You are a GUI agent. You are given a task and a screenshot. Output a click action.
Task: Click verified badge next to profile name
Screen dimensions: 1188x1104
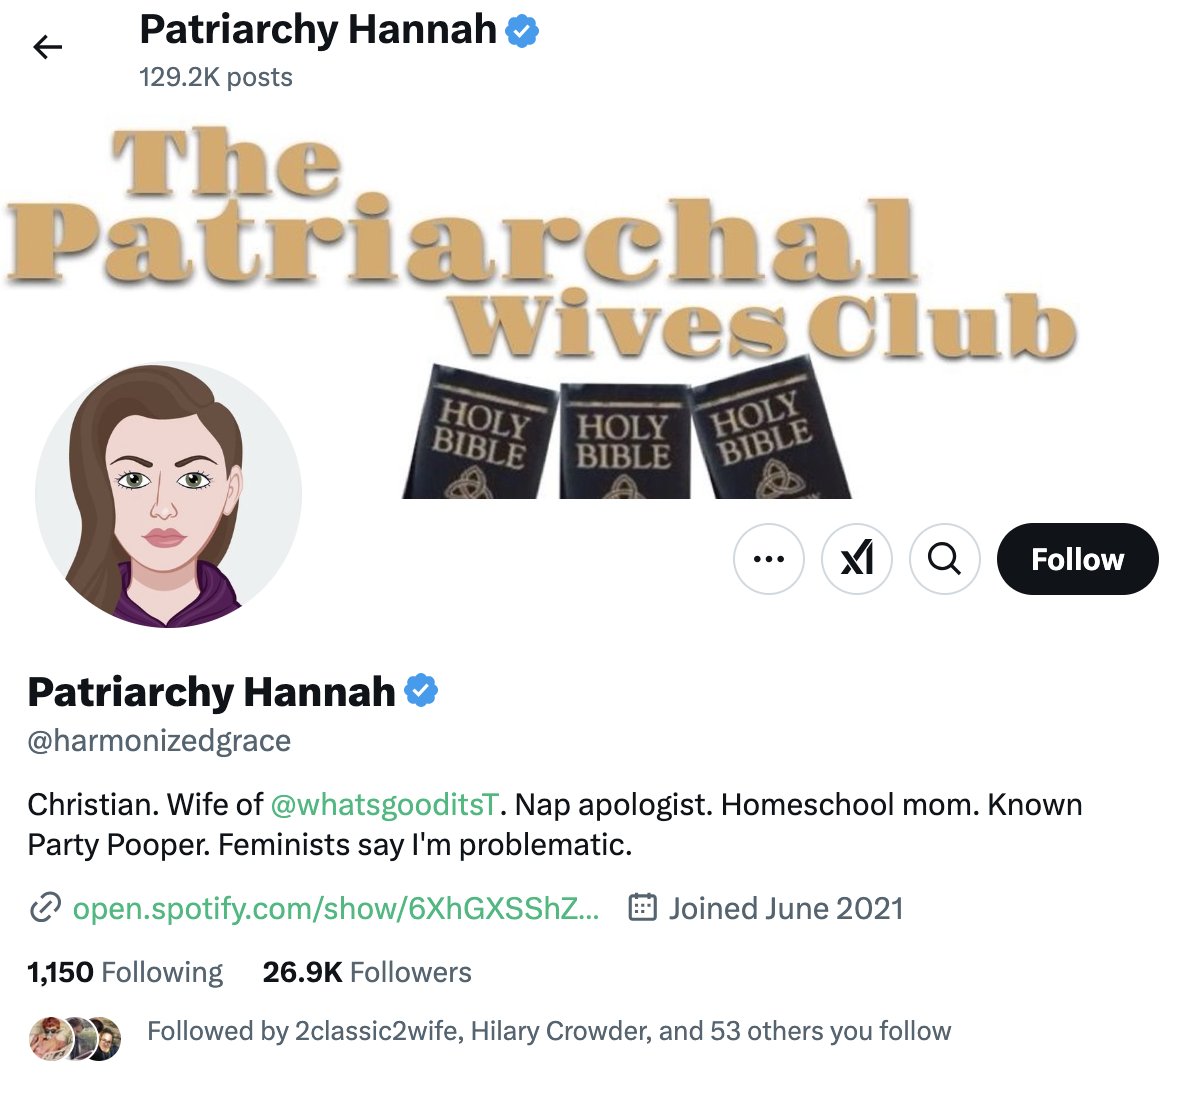point(420,690)
